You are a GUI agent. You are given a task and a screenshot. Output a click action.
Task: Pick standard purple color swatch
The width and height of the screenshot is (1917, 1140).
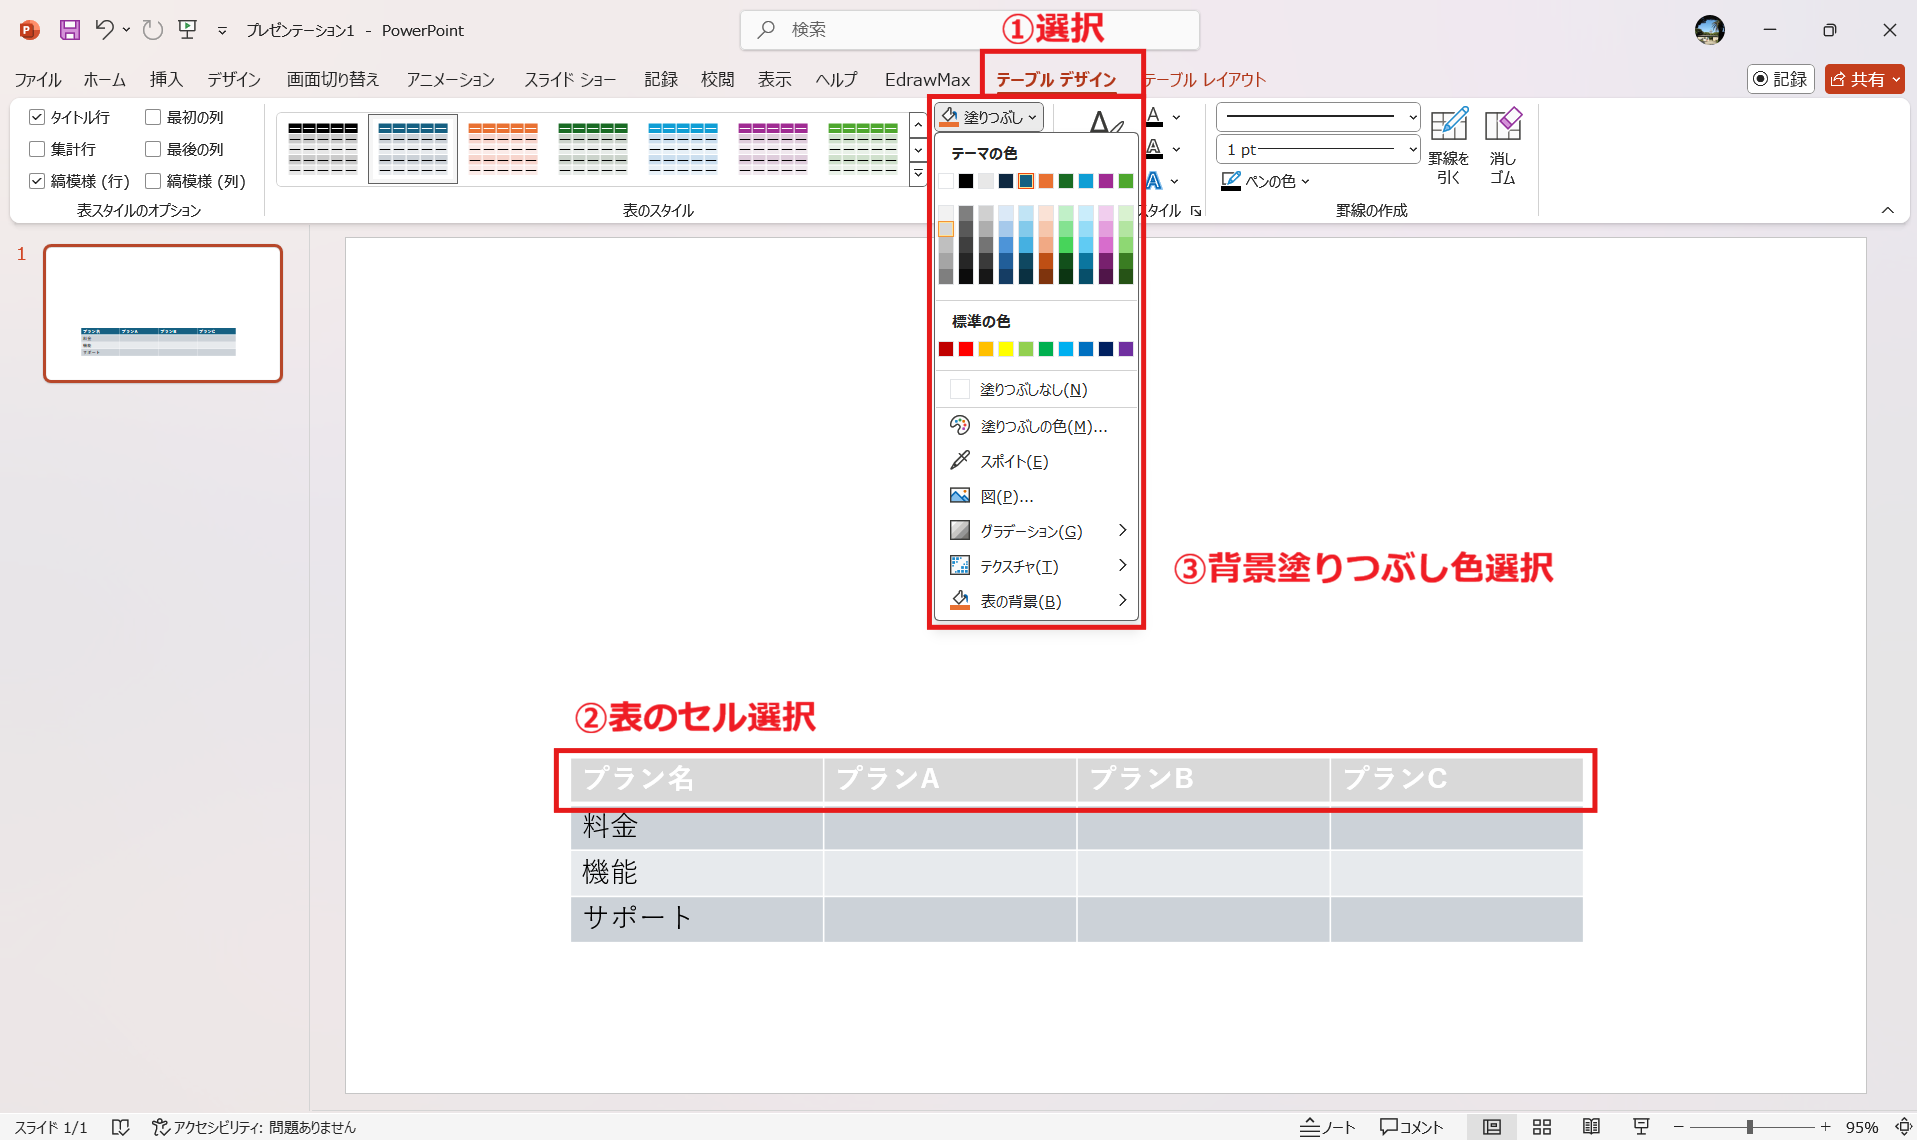pos(1126,349)
